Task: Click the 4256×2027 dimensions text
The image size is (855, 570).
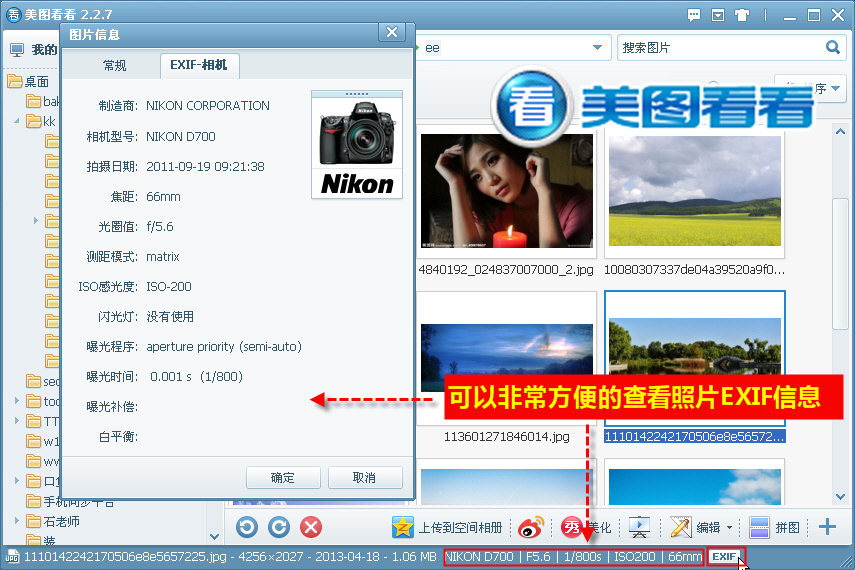Action: (x=270, y=556)
